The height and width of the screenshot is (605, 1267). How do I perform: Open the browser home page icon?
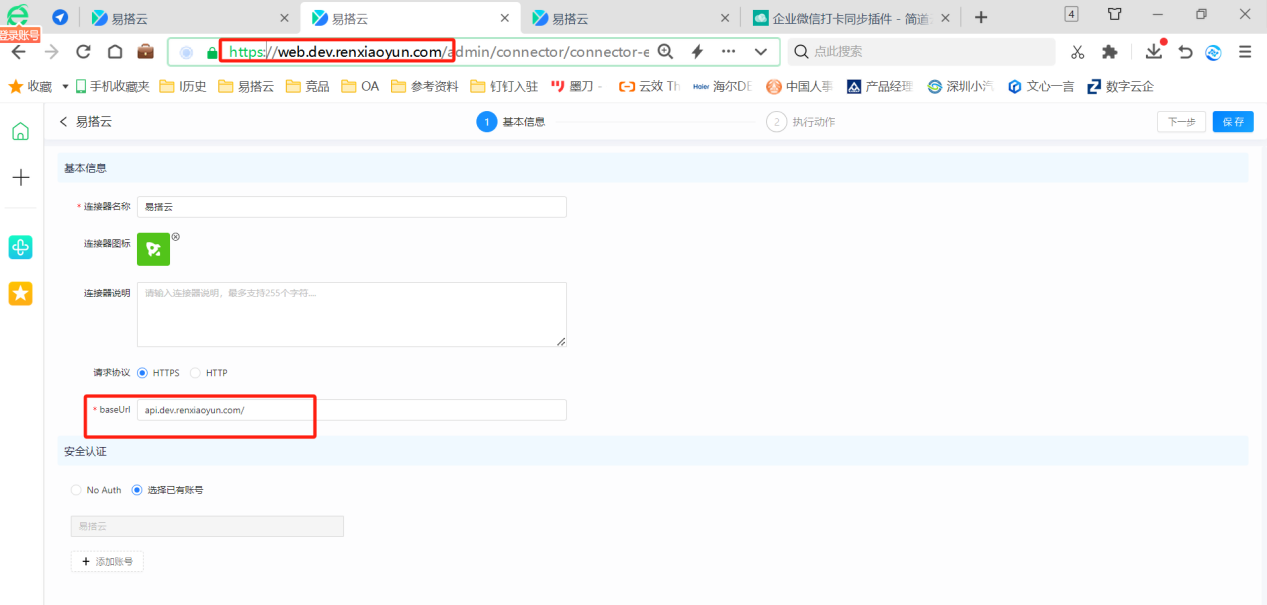click(115, 52)
